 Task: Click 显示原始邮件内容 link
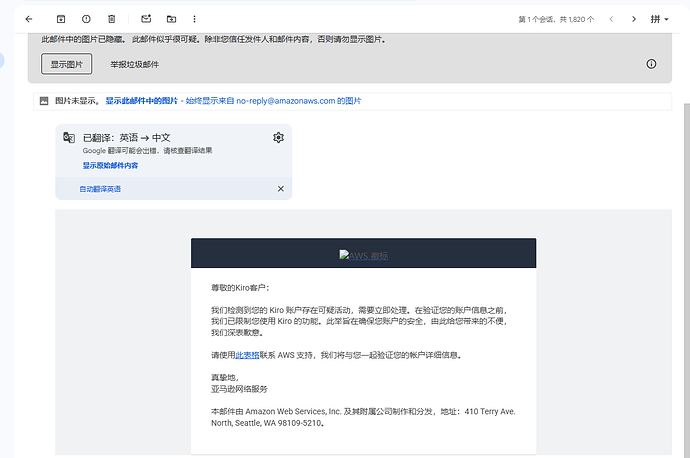click(110, 165)
